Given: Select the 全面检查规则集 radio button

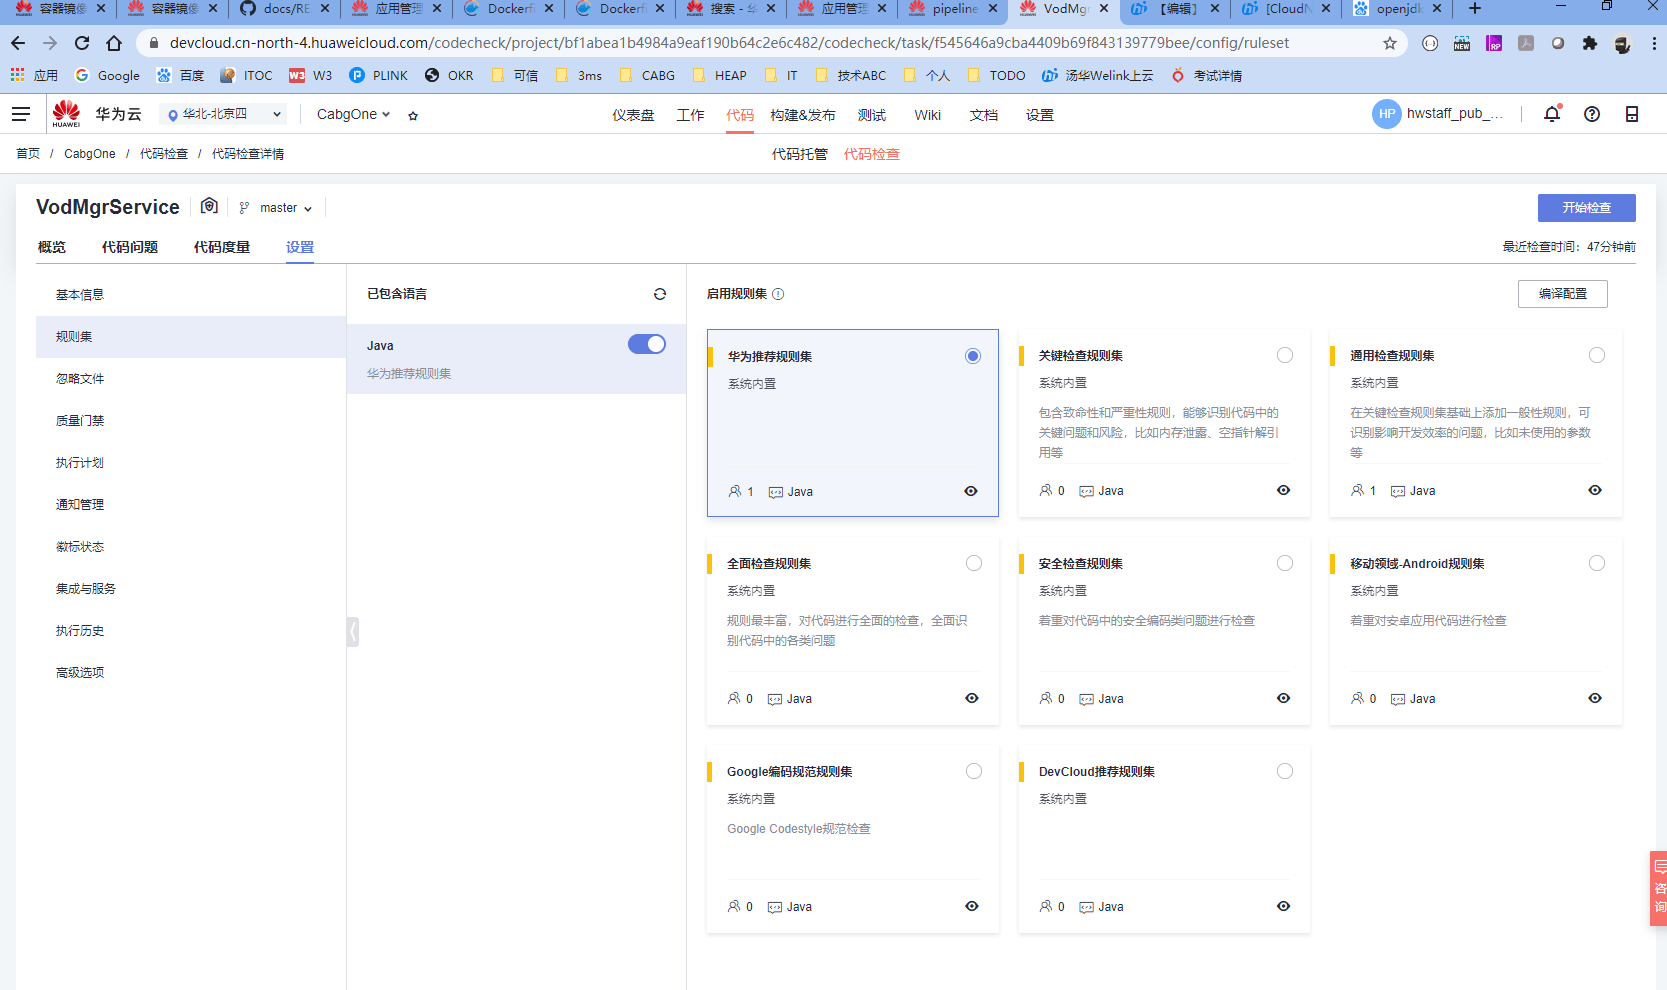Looking at the screenshot, I should click(974, 563).
